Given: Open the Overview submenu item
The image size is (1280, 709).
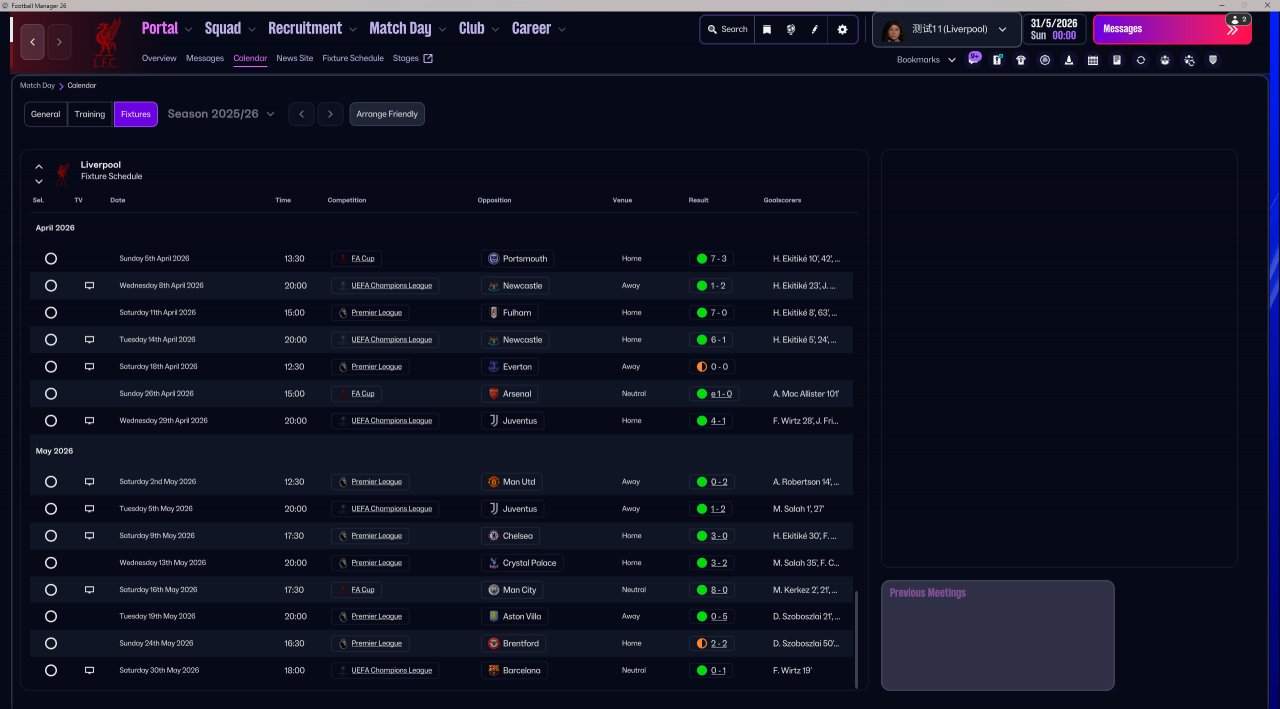Looking at the screenshot, I should pyautogui.click(x=159, y=58).
